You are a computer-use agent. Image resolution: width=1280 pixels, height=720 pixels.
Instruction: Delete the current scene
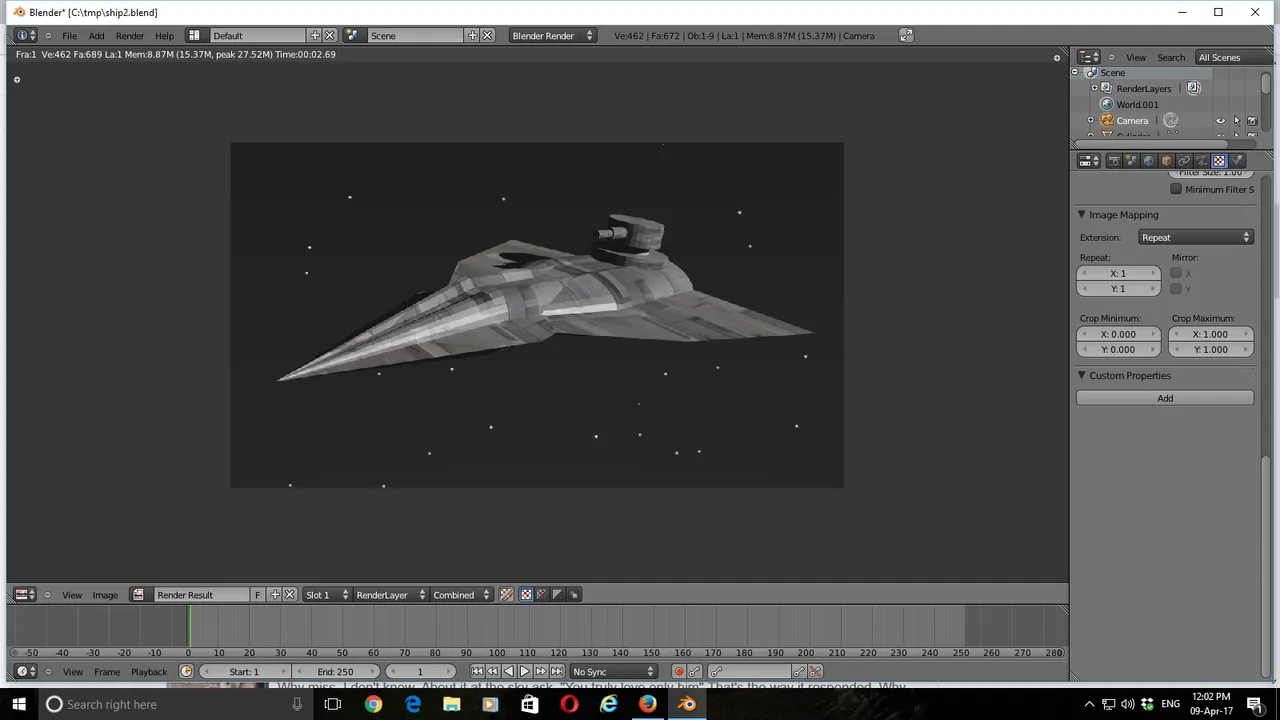(488, 36)
